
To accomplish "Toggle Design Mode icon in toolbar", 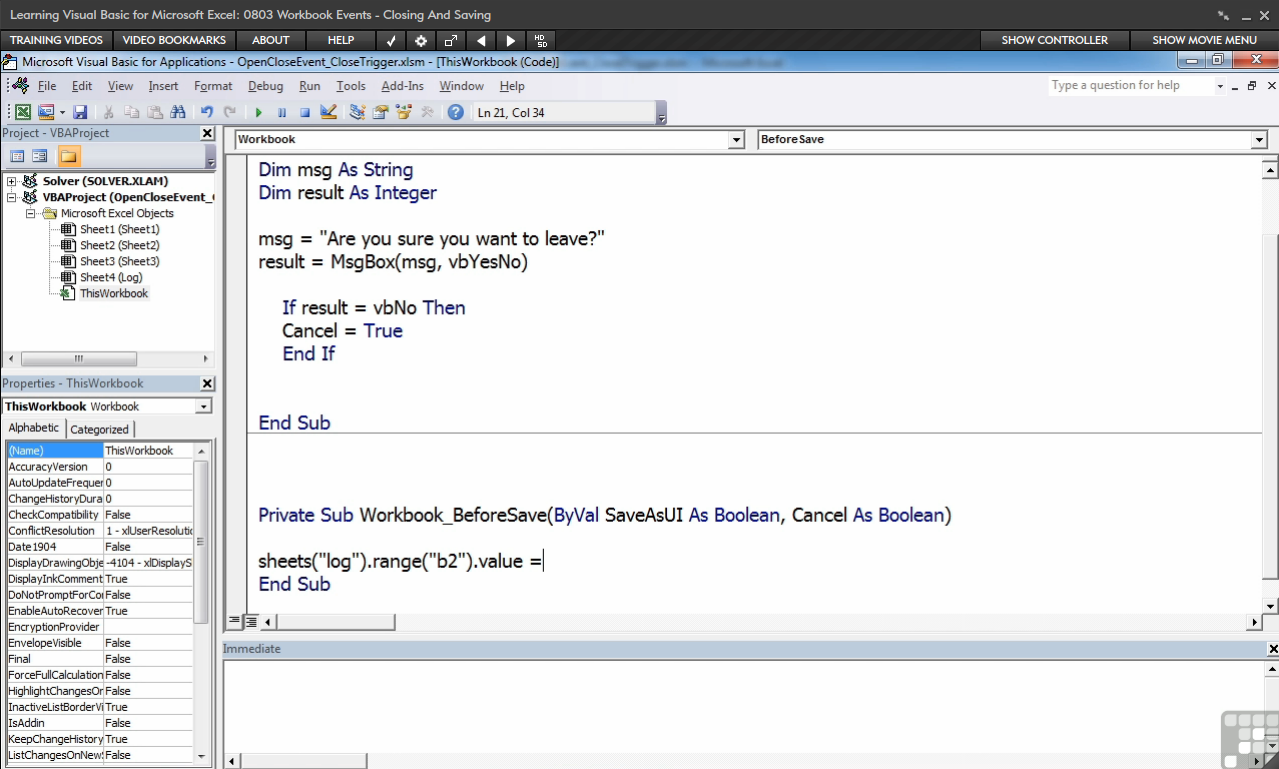I will point(328,113).
